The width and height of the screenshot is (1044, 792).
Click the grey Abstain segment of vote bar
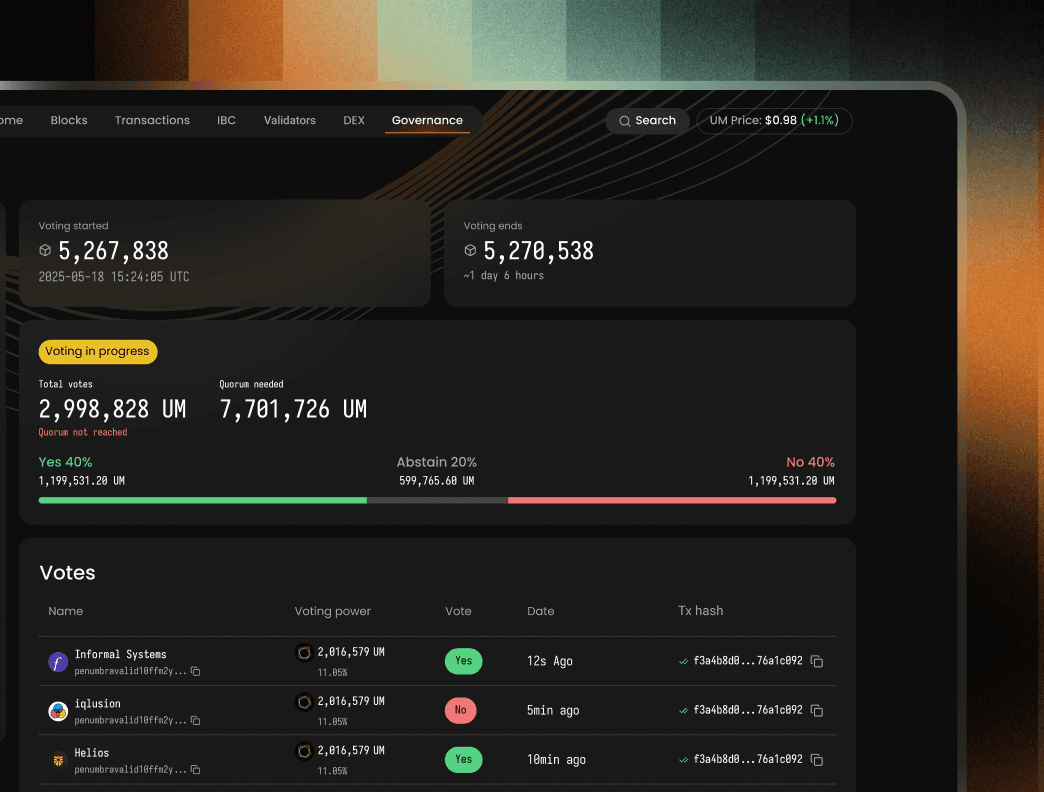437,500
